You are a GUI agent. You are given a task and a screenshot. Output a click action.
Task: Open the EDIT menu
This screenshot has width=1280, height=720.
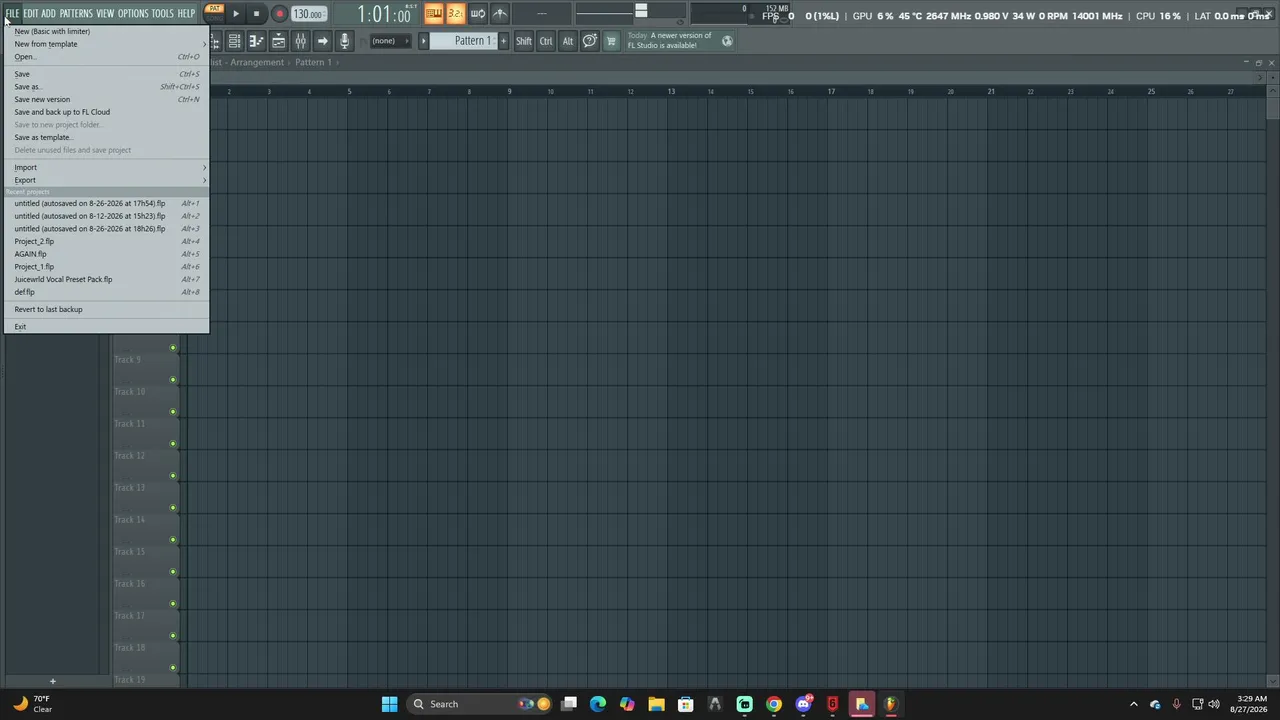click(x=31, y=14)
